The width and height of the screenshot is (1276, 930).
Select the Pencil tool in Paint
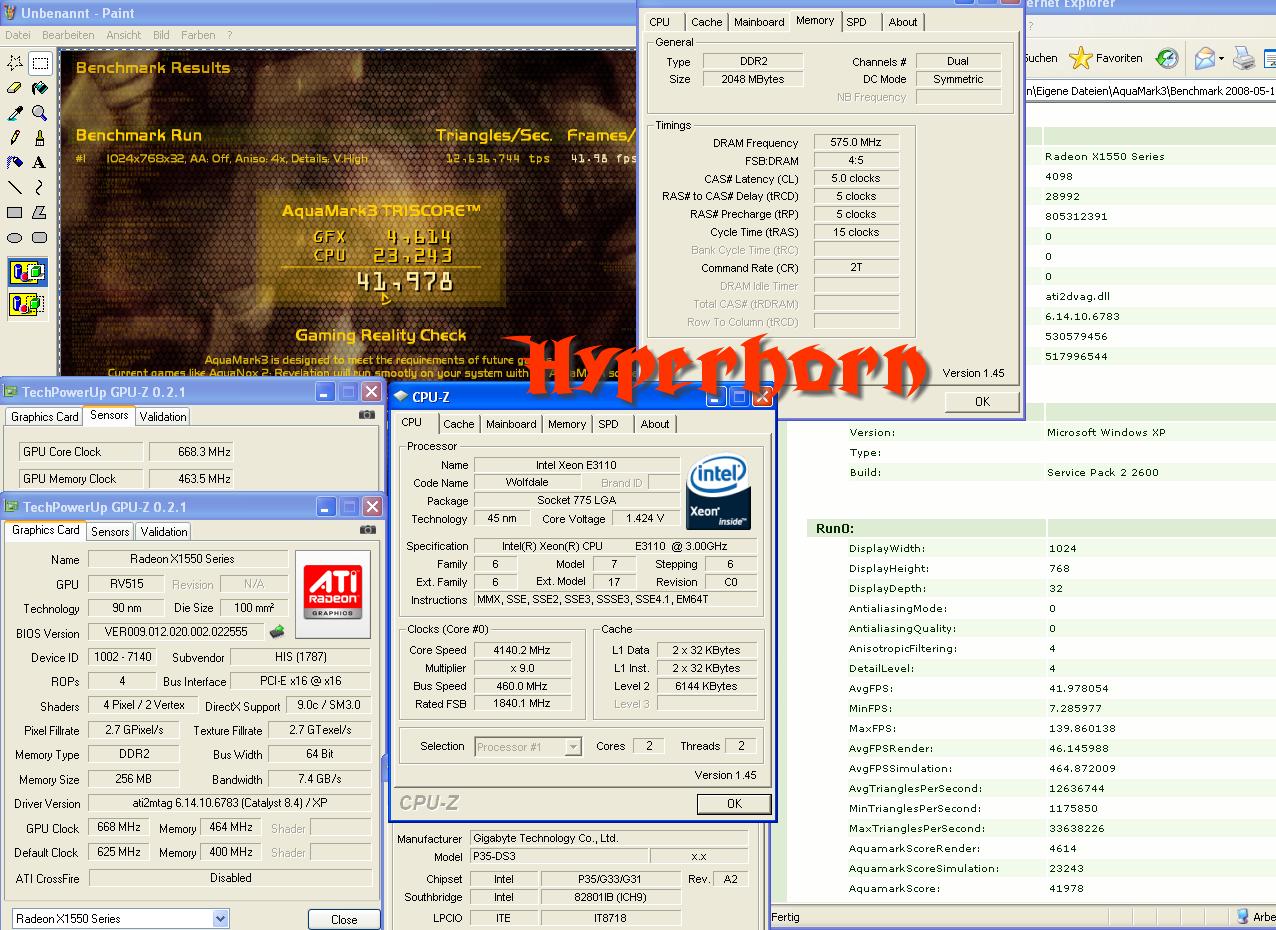pos(15,138)
